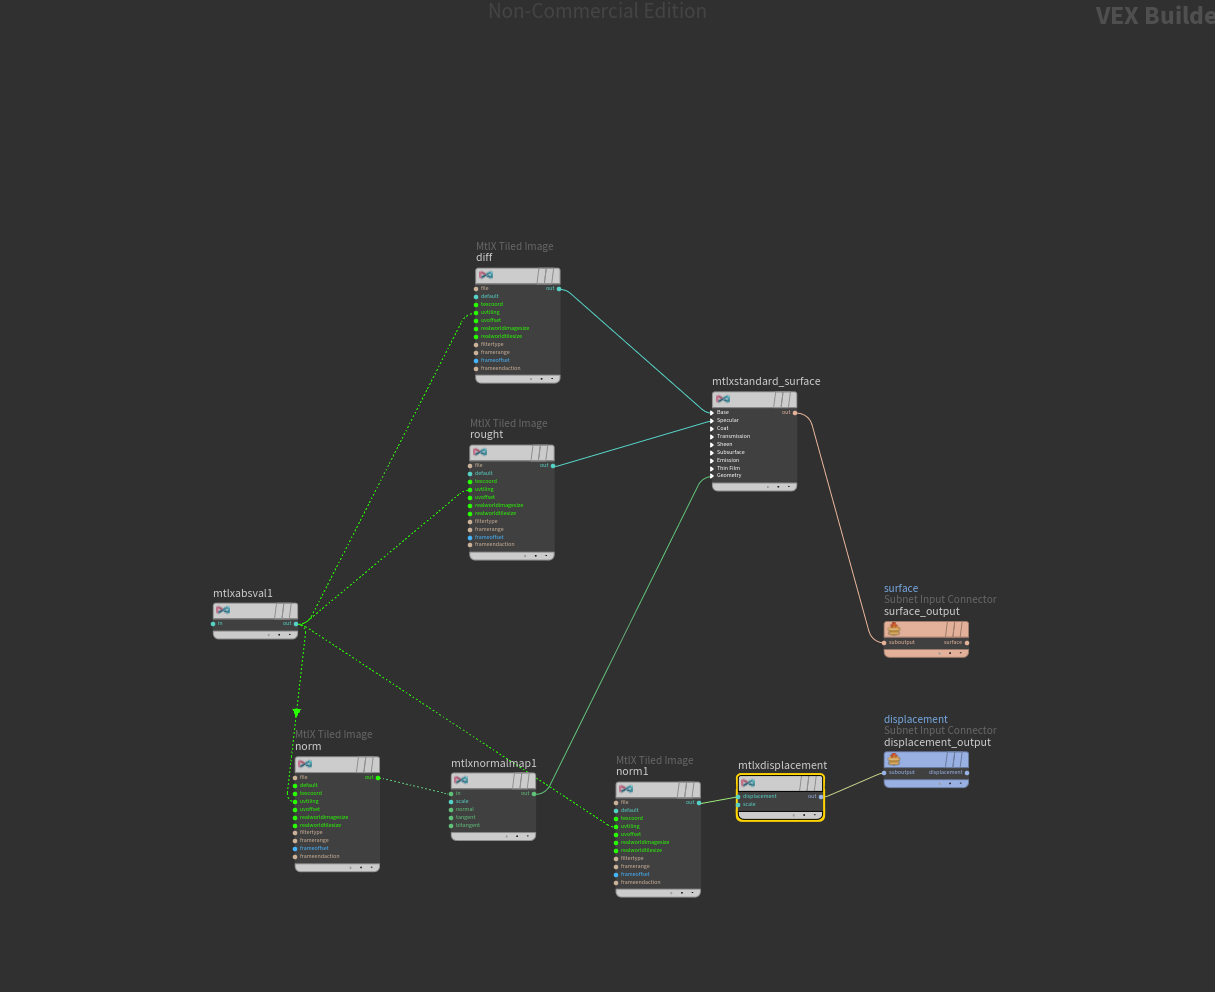Open the footer arrow on mtlxdisplacement node
1215x992 pixels.
(814, 815)
